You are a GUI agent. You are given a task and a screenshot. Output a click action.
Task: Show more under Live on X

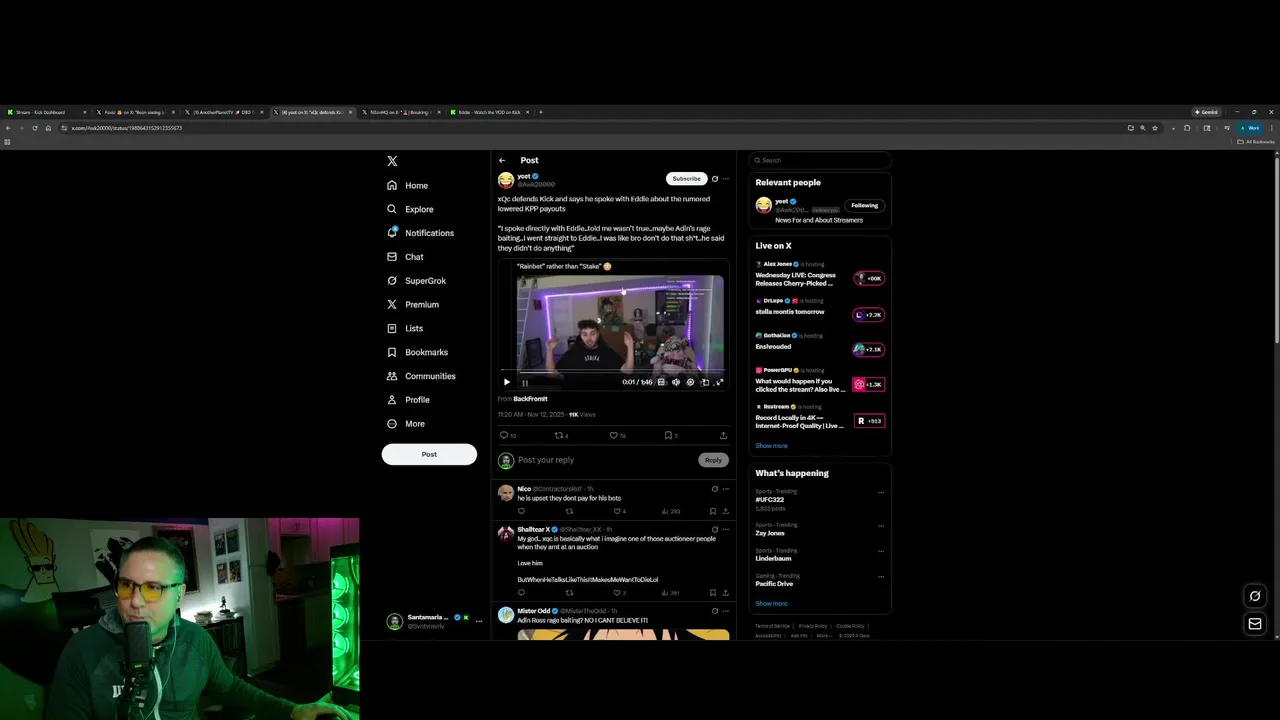(x=771, y=446)
